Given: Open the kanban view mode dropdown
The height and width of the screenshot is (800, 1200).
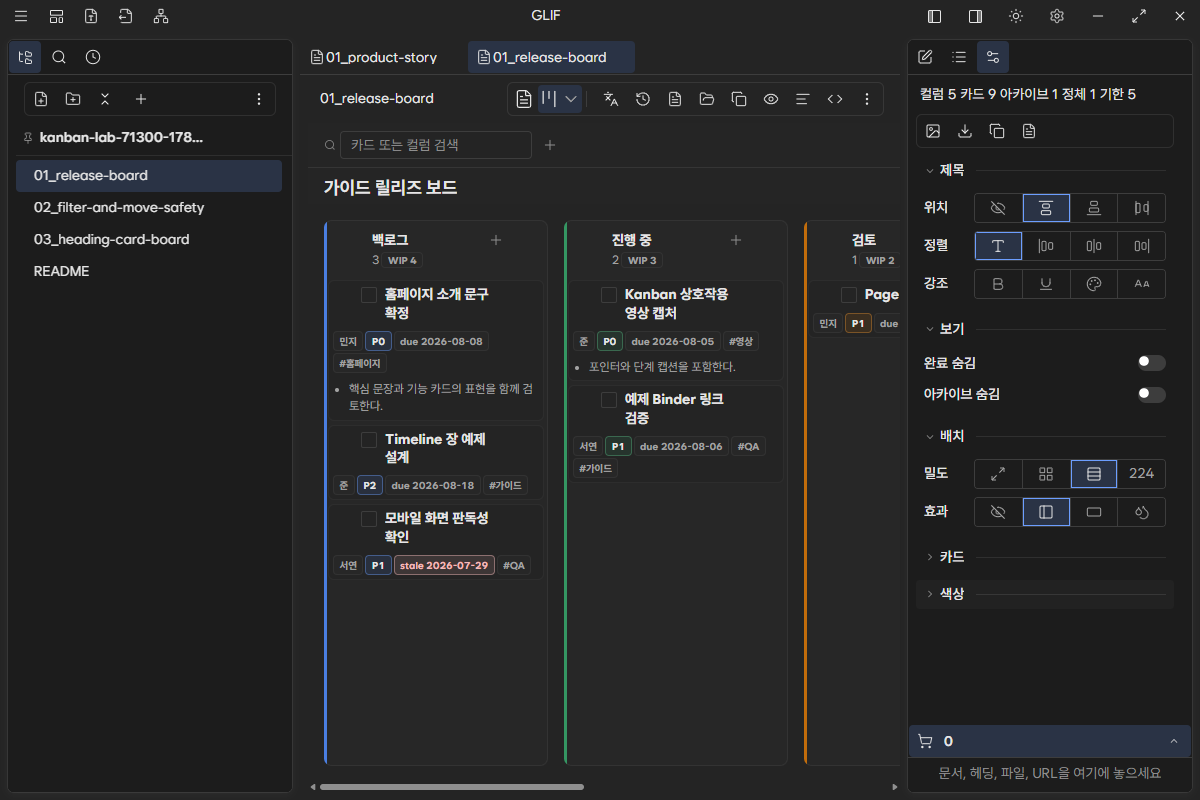Looking at the screenshot, I should tap(571, 99).
